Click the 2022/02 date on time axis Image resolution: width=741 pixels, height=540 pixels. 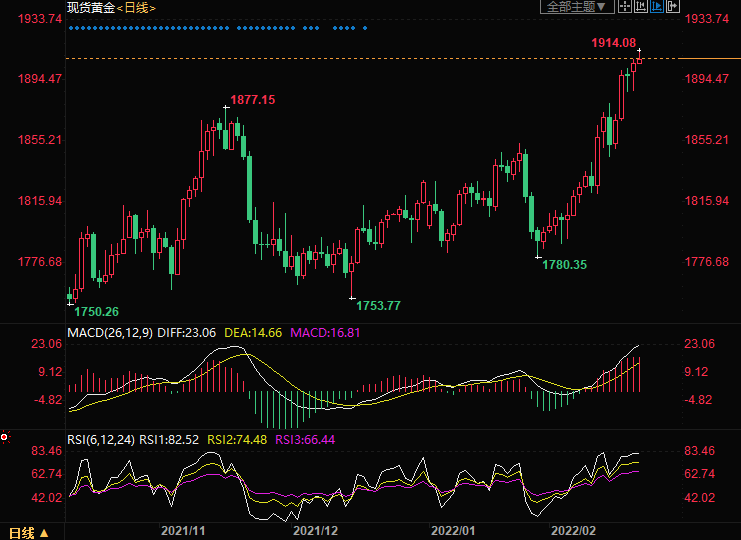573,530
